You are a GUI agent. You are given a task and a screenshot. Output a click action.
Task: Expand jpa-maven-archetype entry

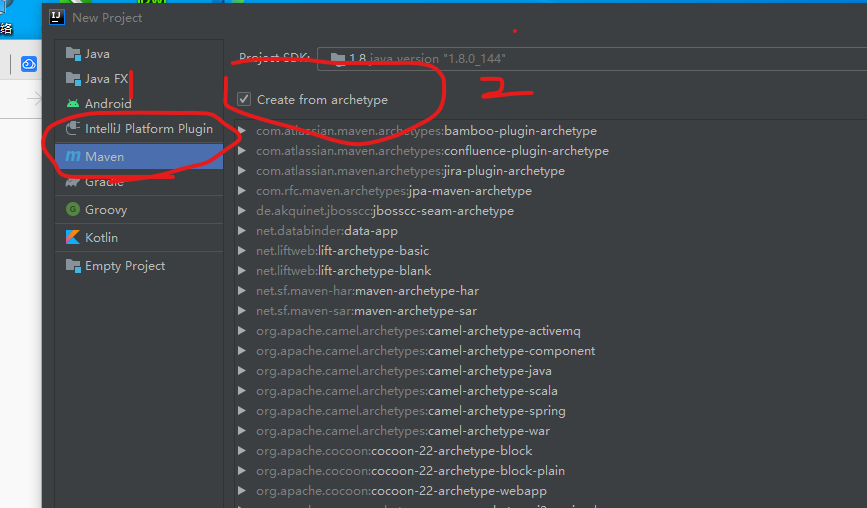(x=242, y=190)
